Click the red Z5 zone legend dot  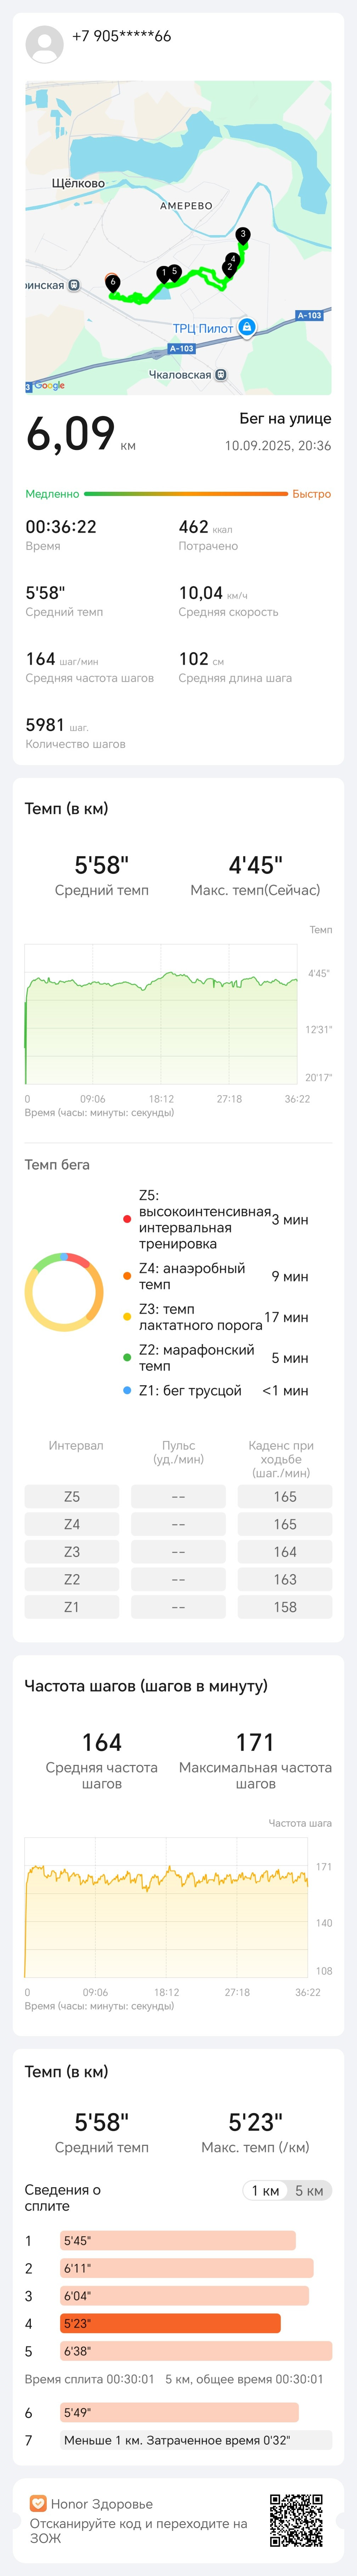[x=127, y=1219]
